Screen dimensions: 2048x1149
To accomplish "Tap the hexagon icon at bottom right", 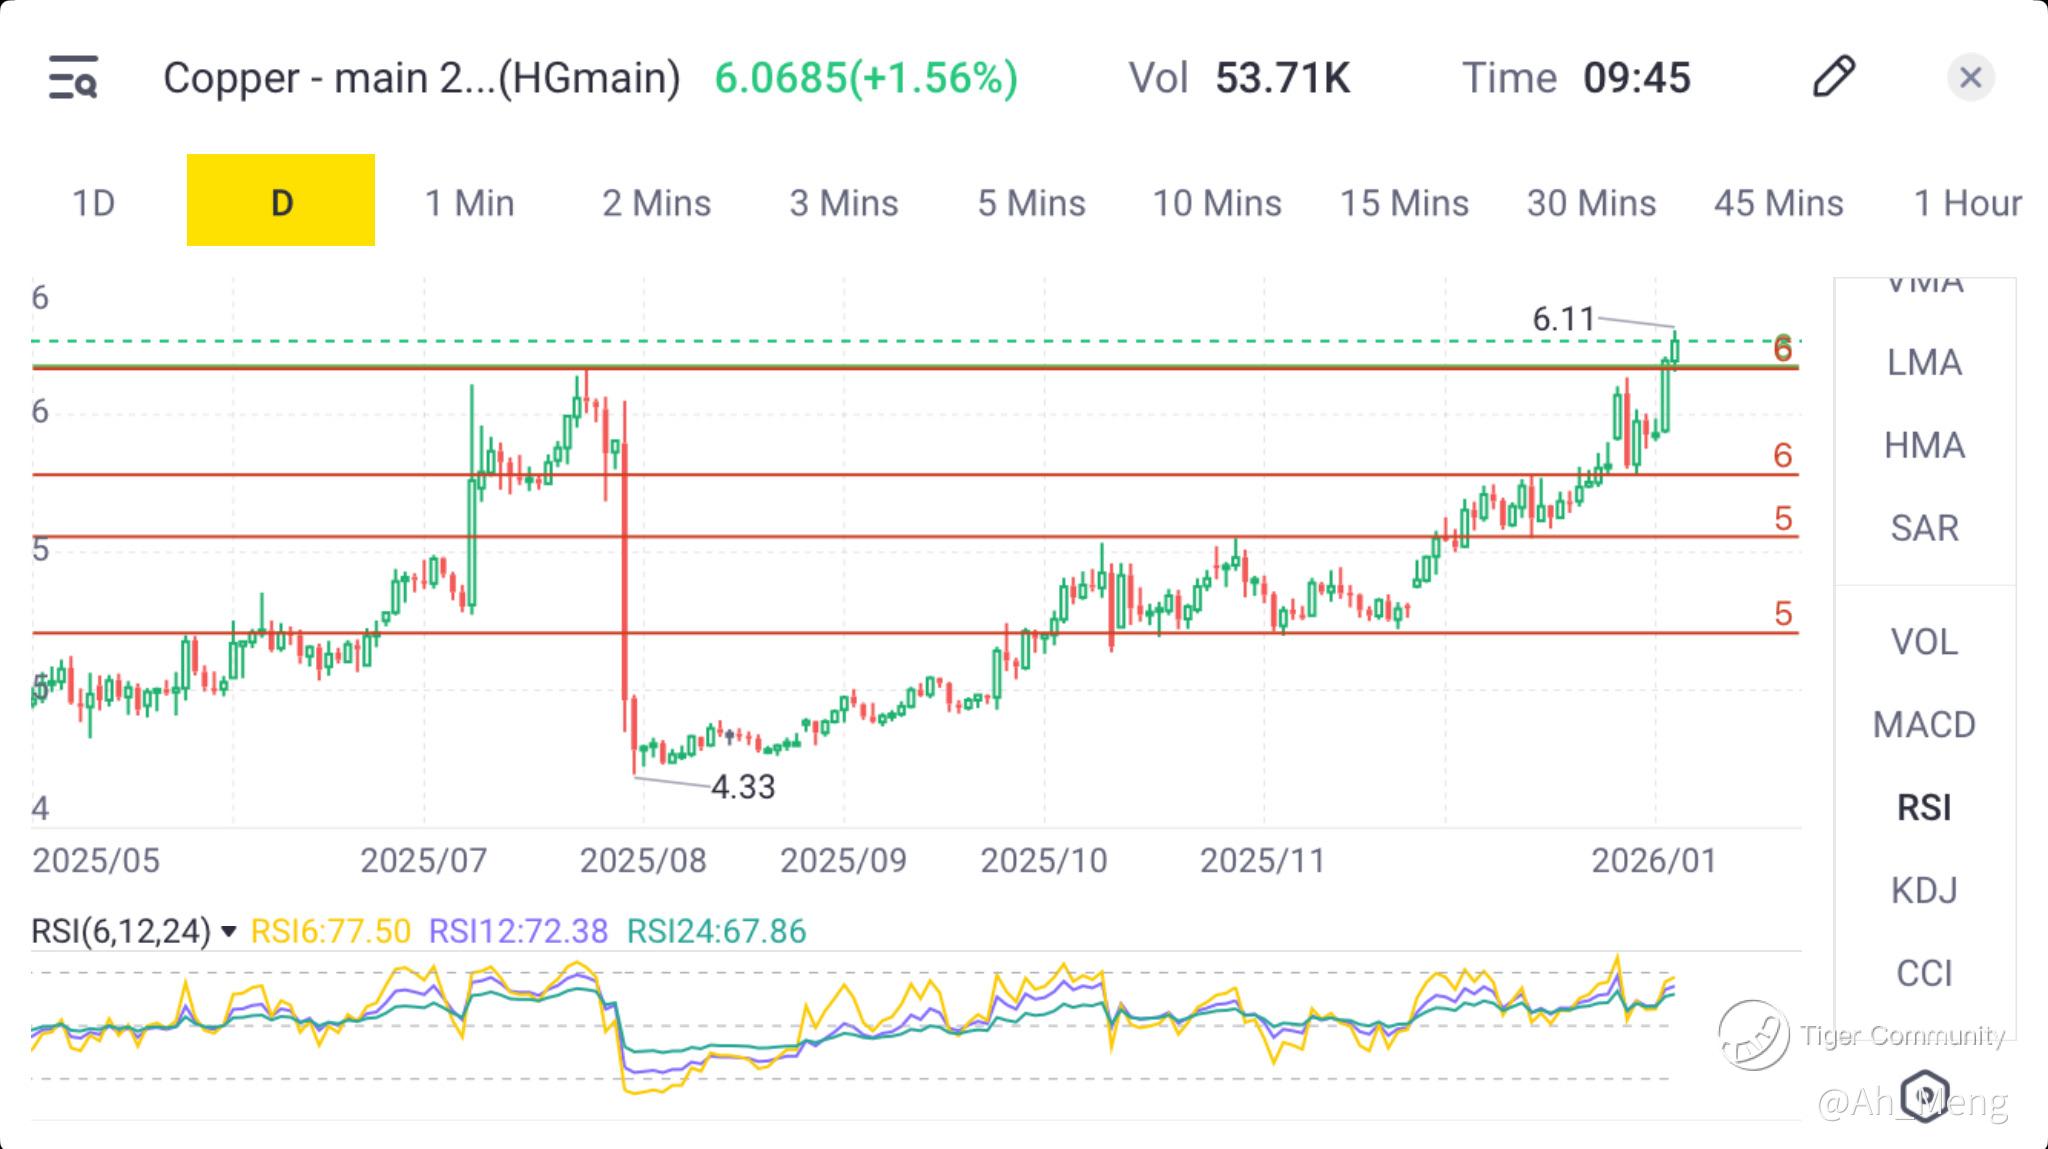I will [x=1925, y=1095].
